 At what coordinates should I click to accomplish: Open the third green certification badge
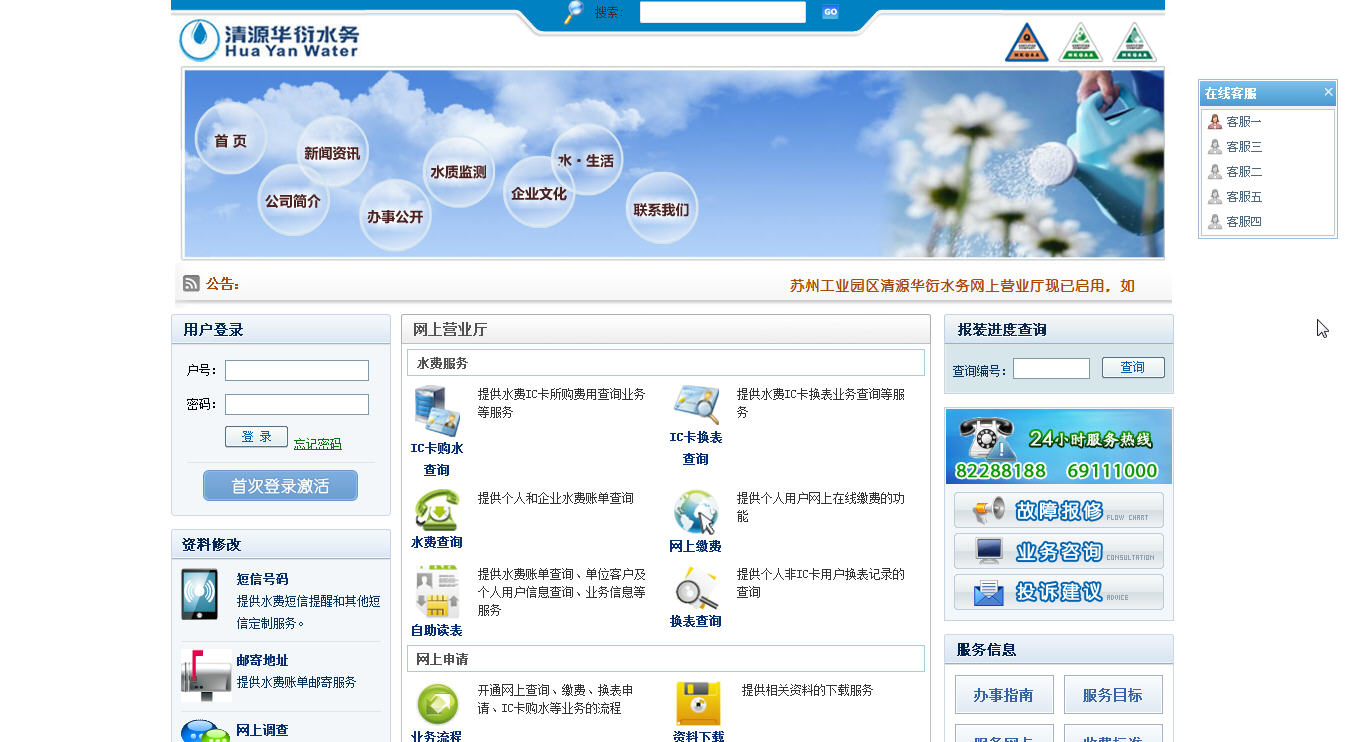point(1134,42)
